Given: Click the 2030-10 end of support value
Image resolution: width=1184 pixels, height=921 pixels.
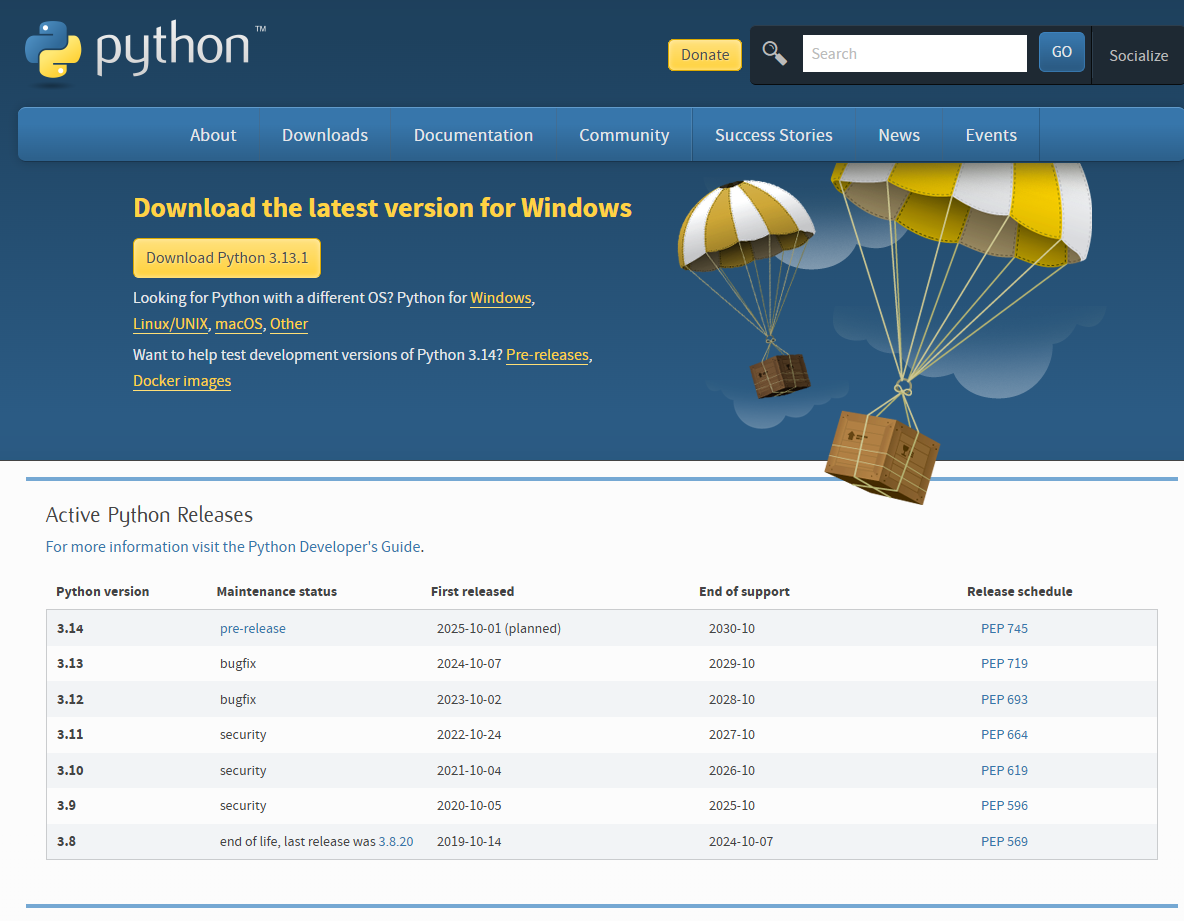Looking at the screenshot, I should pyautogui.click(x=732, y=628).
